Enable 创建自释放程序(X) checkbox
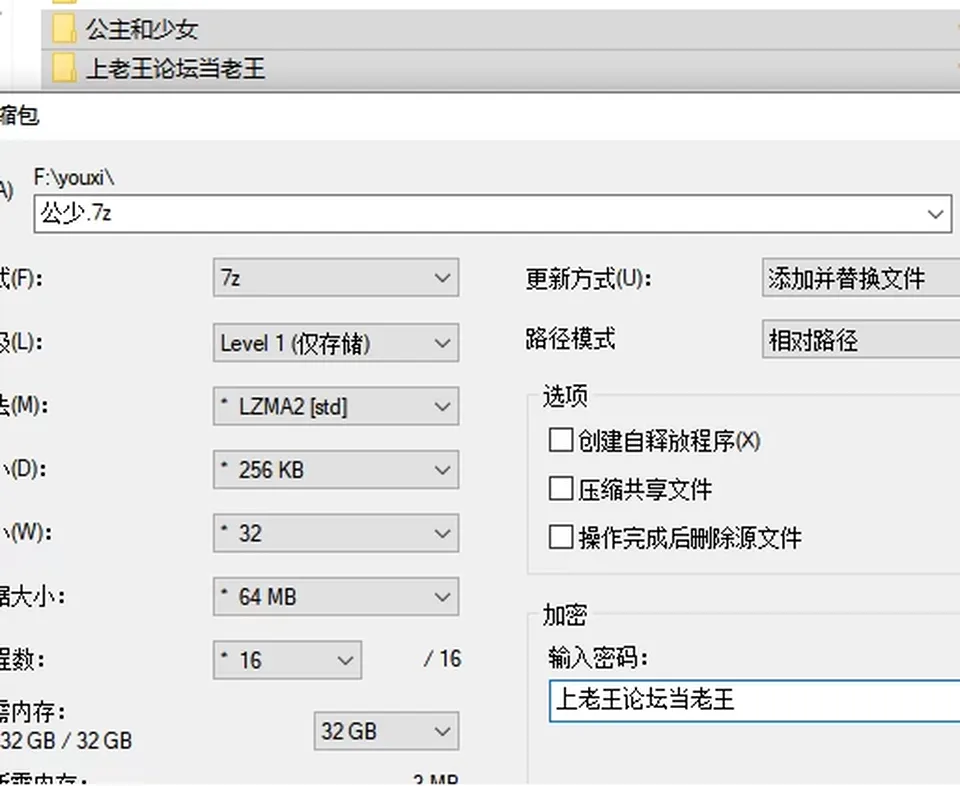960x786 pixels. tap(561, 440)
